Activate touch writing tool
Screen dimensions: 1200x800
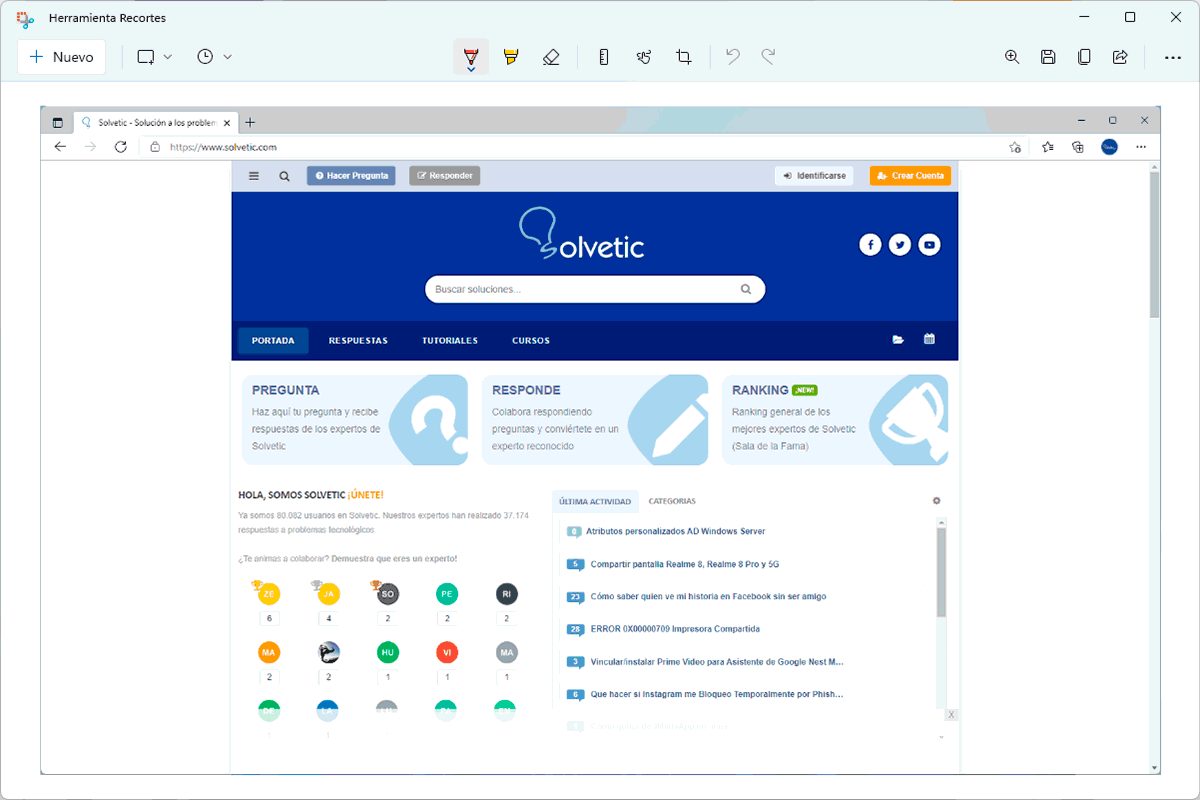(x=644, y=57)
